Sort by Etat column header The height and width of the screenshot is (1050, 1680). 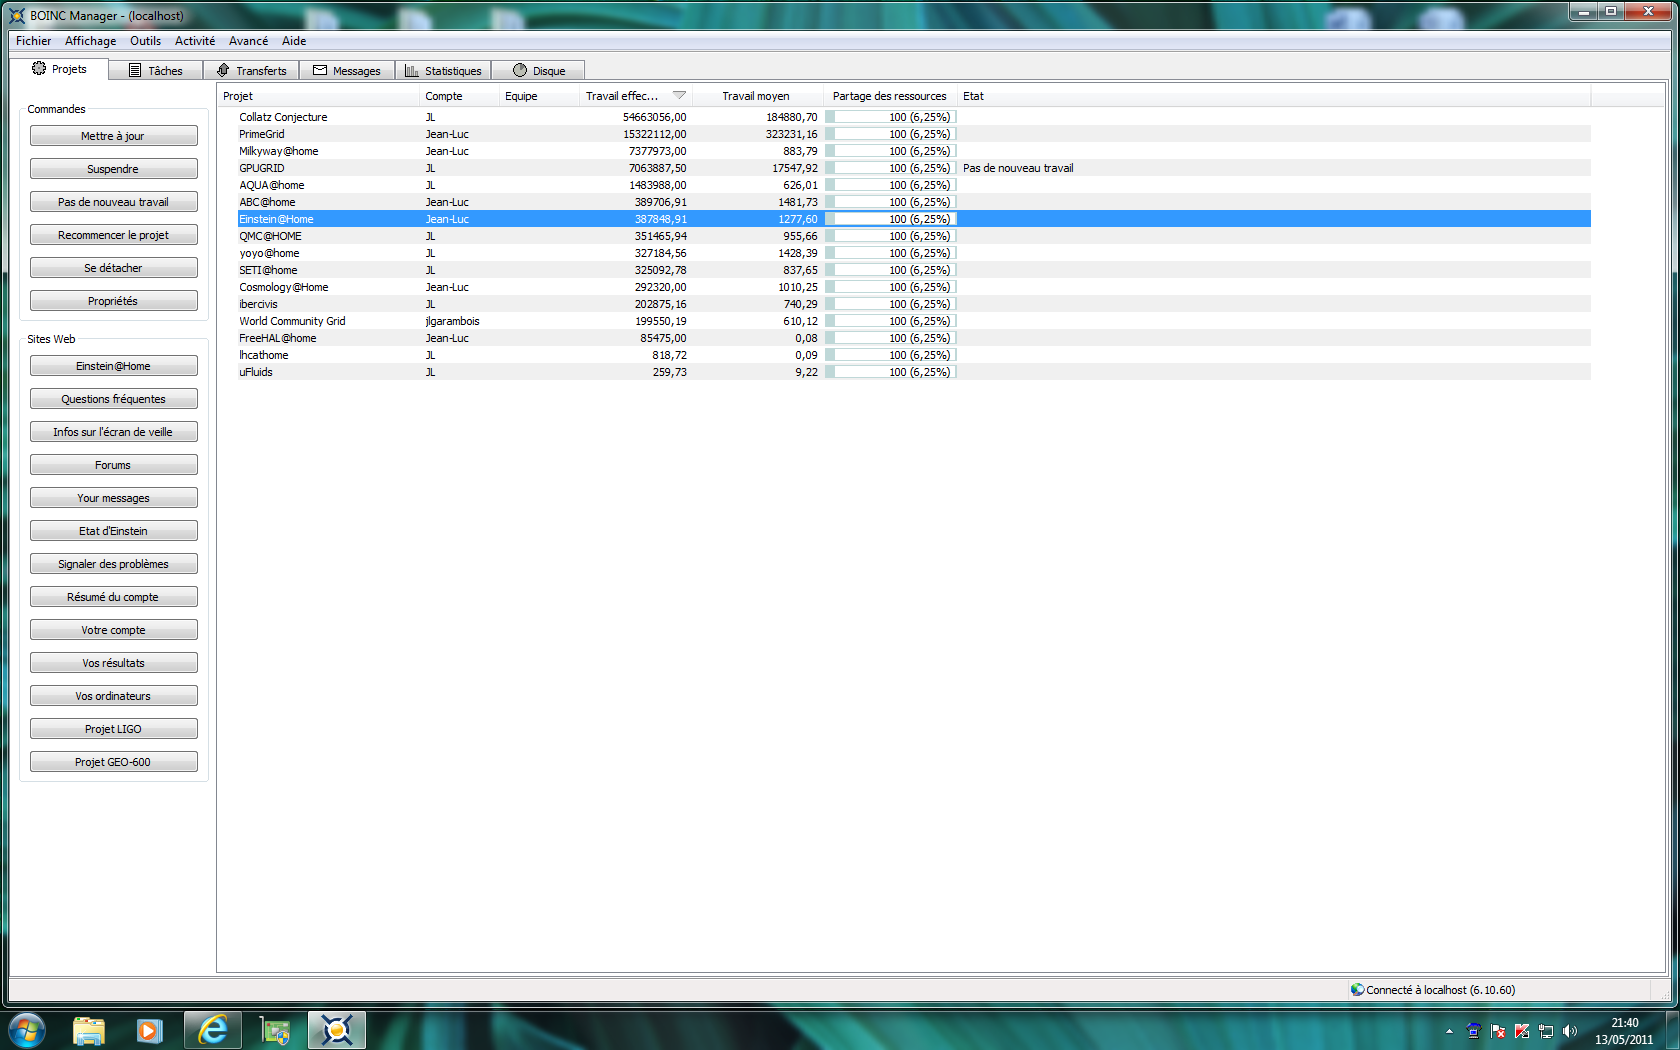(x=1274, y=96)
